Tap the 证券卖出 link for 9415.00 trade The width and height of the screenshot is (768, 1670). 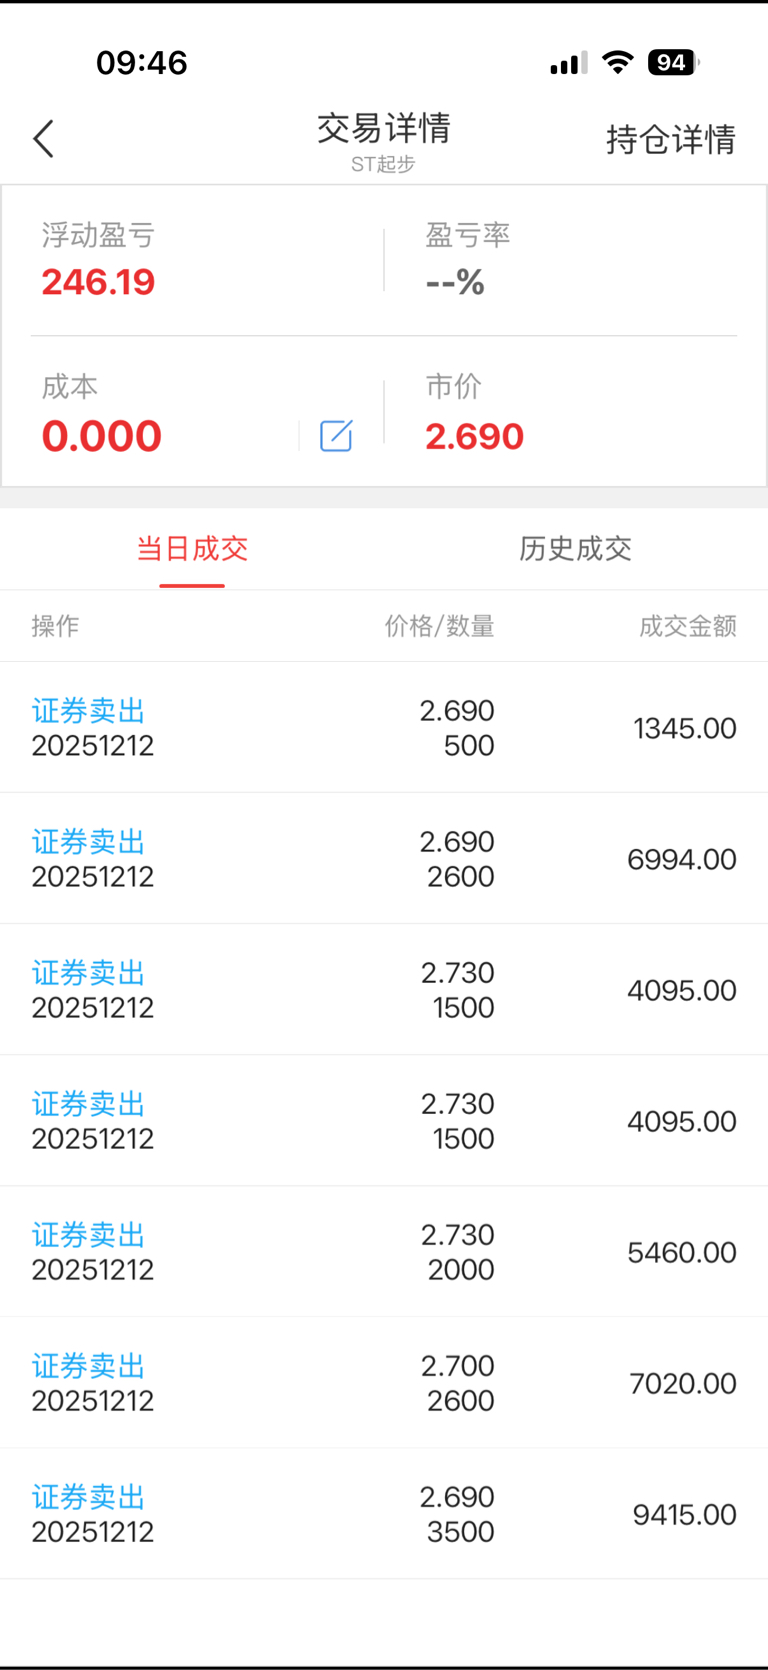89,1497
